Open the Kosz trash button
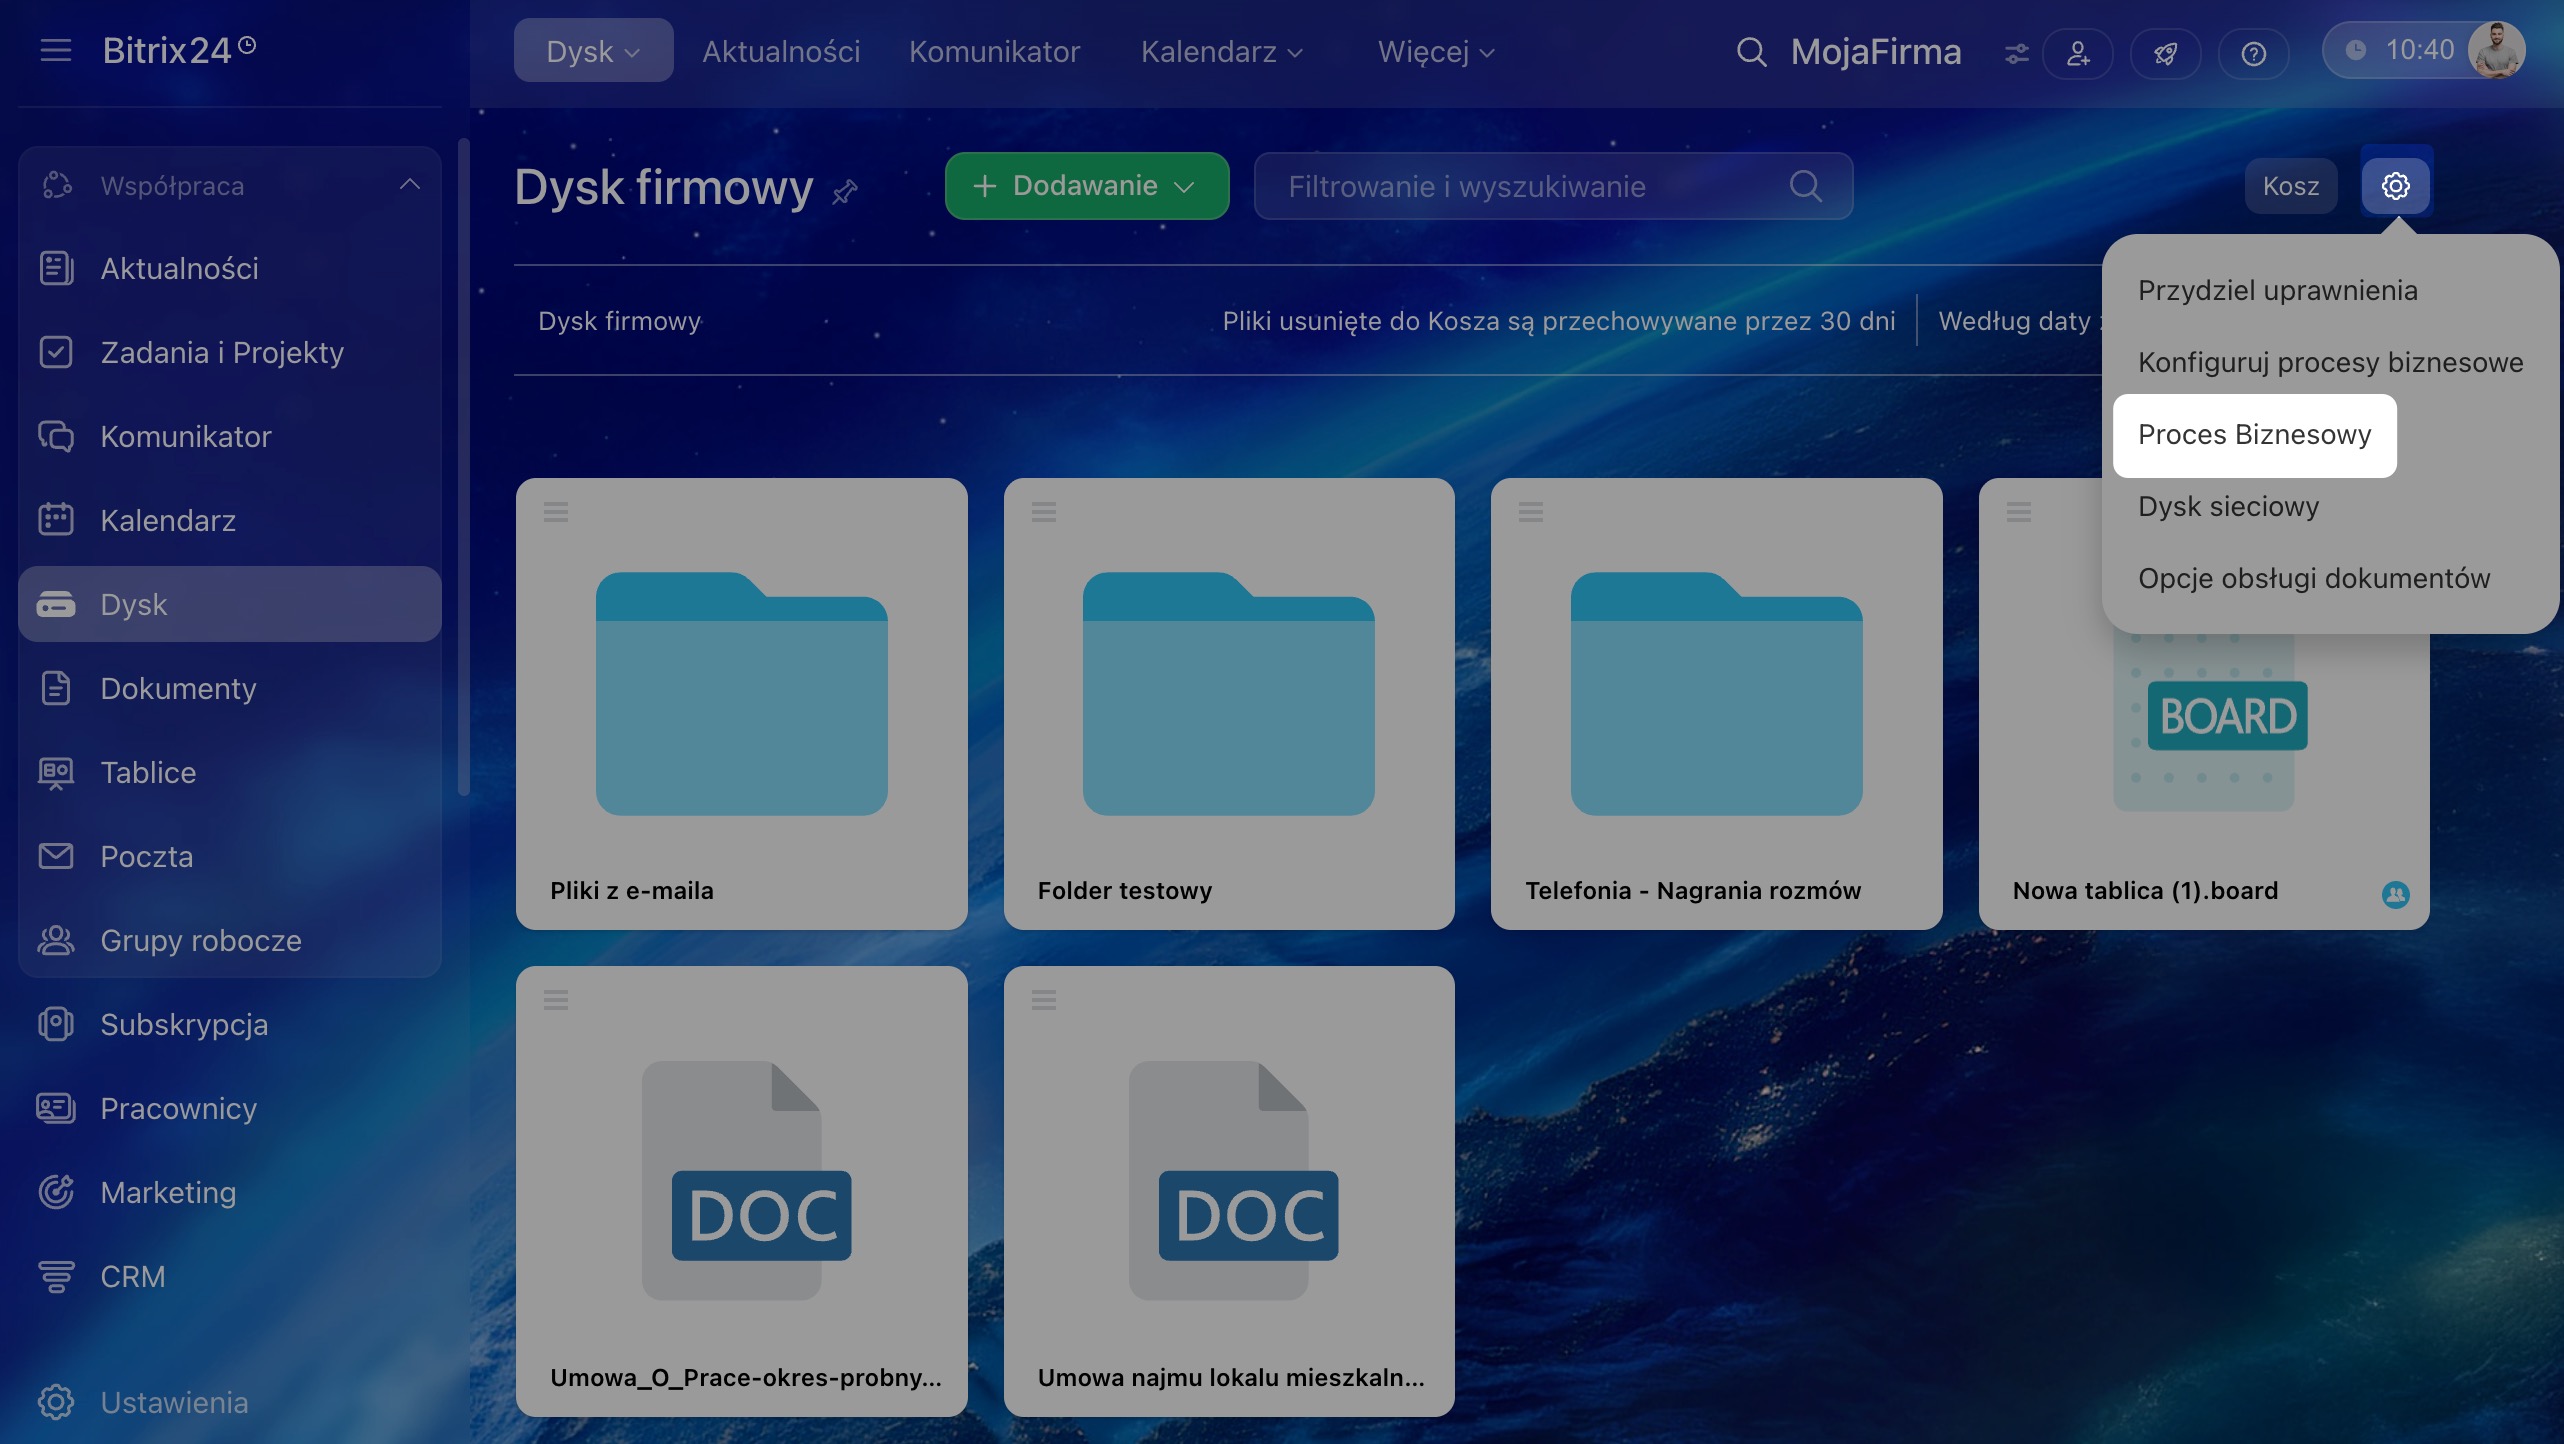Viewport: 2564px width, 1444px height. point(2290,186)
